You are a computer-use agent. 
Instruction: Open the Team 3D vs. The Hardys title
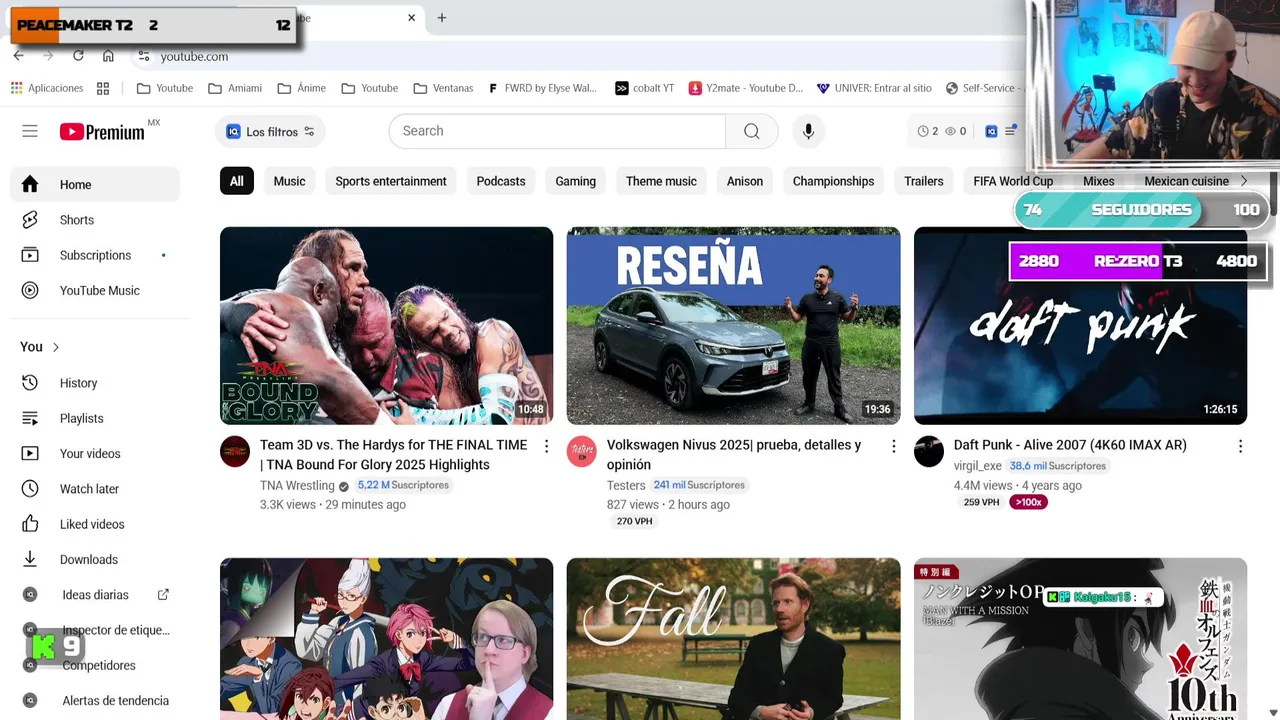(393, 455)
